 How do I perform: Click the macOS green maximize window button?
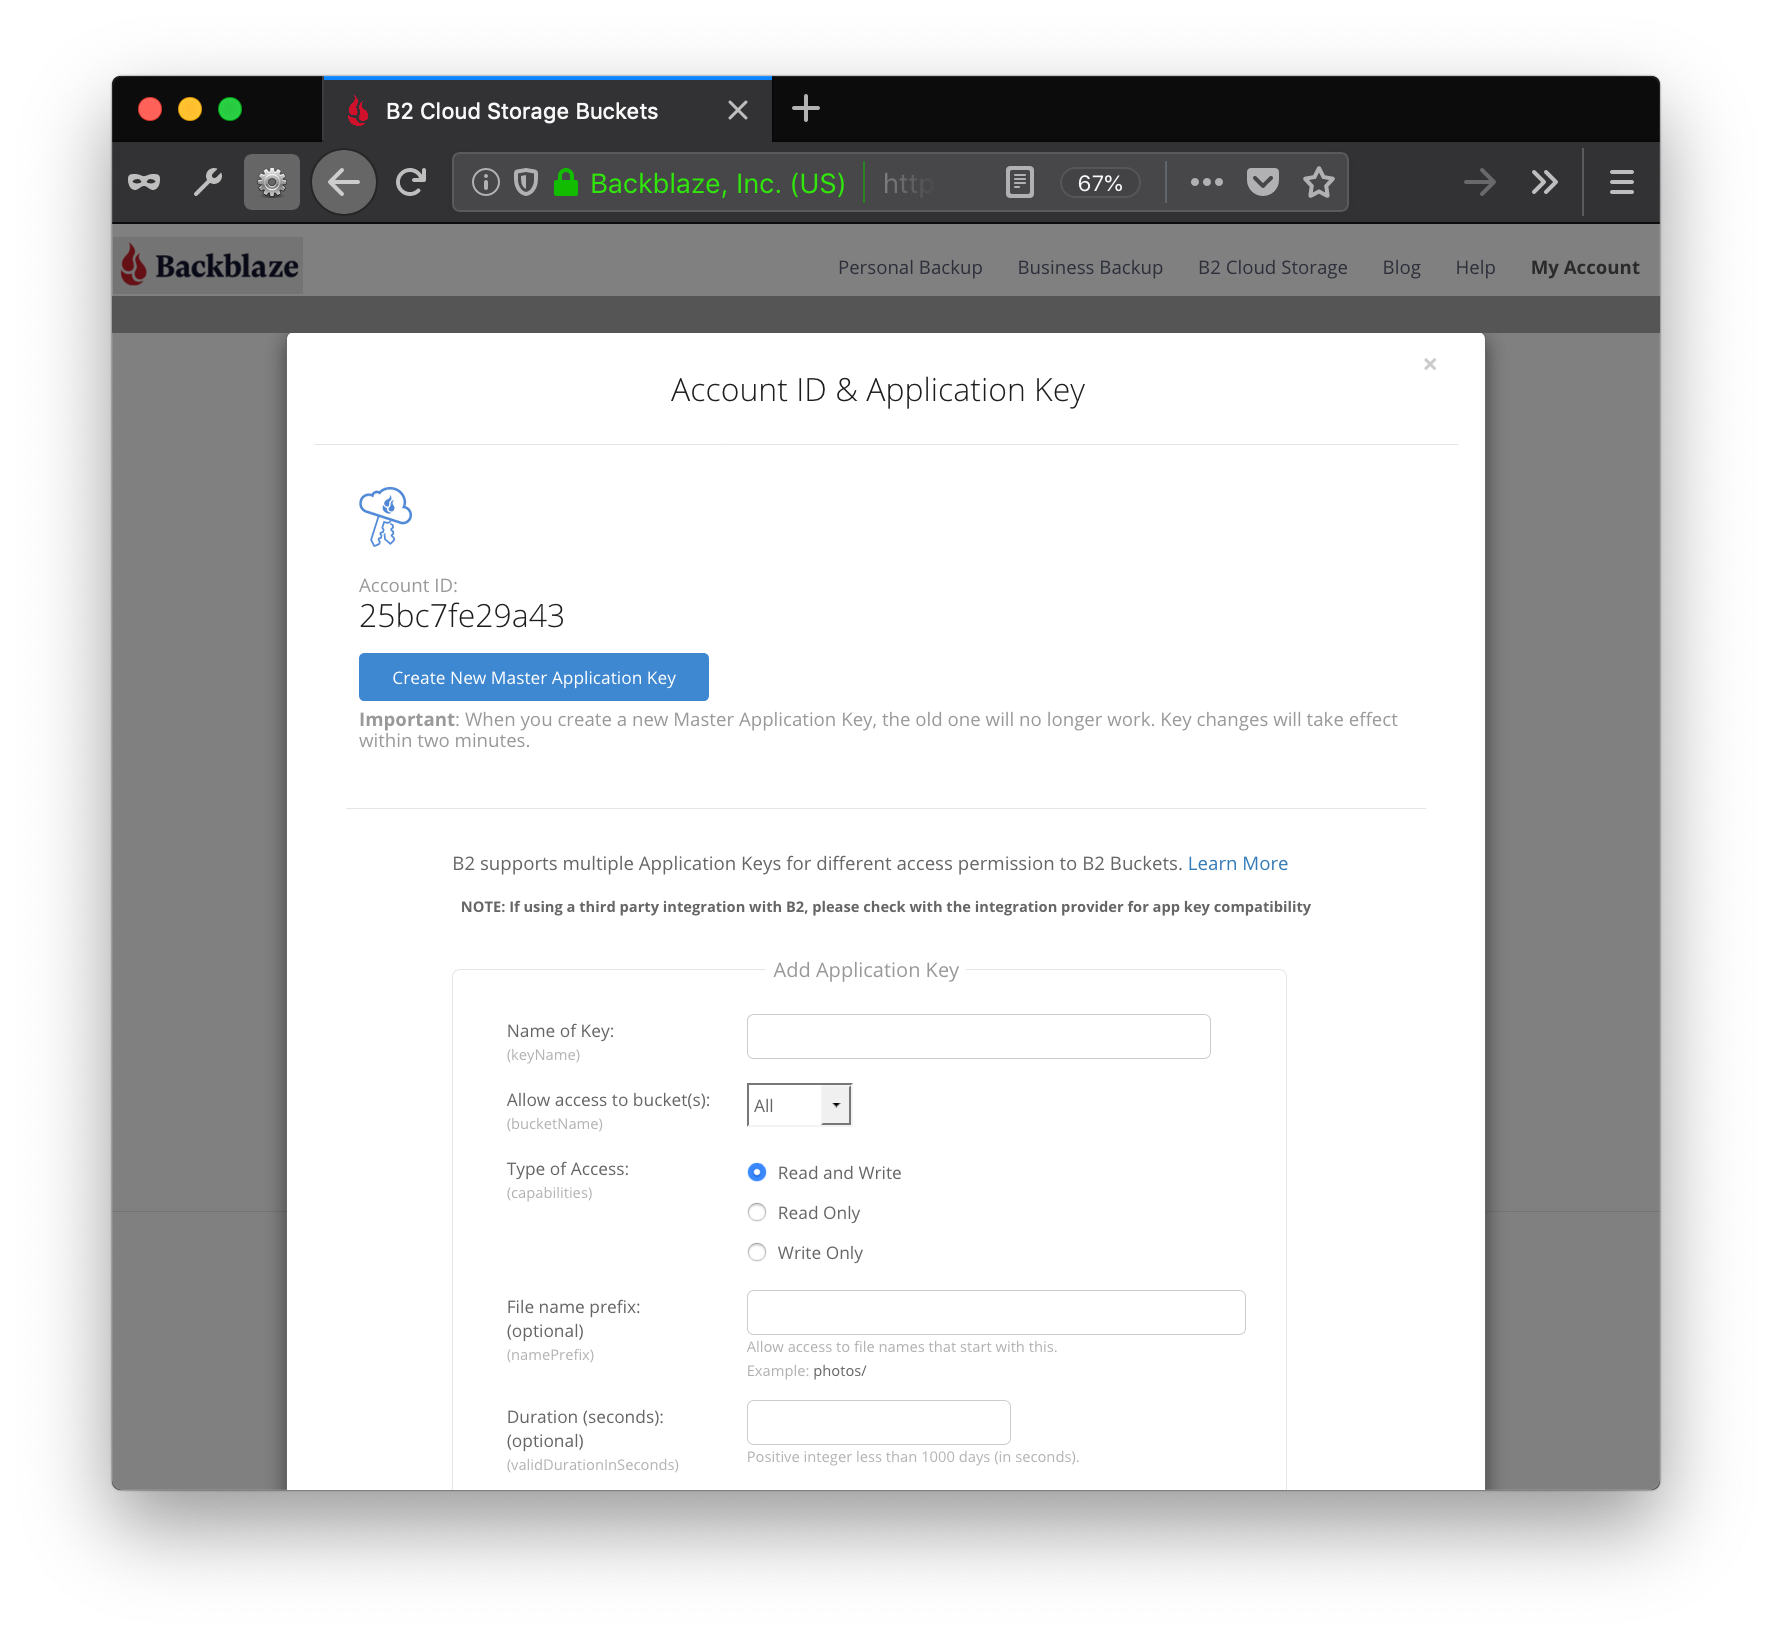click(230, 109)
